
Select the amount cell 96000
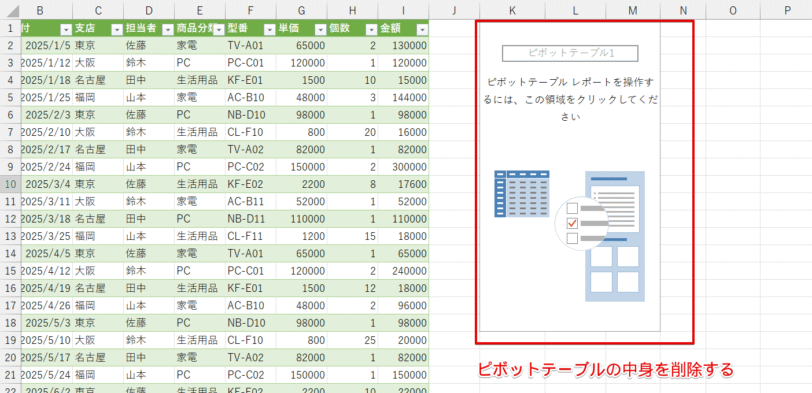pos(403,306)
